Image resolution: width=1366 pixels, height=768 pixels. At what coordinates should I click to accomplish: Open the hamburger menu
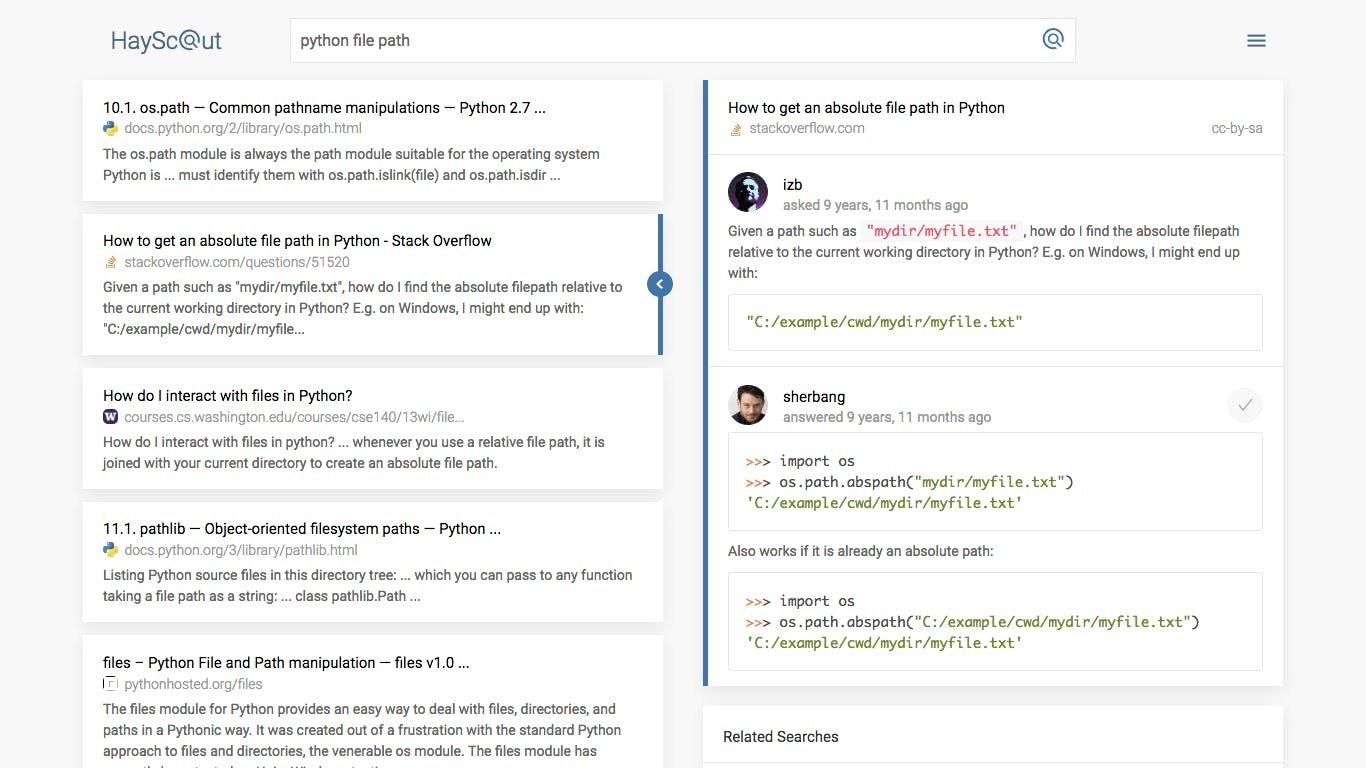(1256, 41)
